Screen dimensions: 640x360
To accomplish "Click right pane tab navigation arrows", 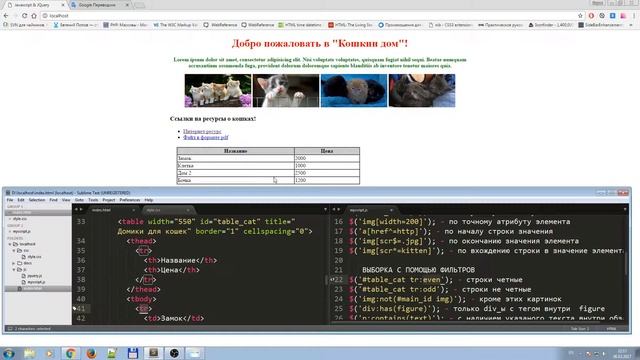I will click(336, 209).
